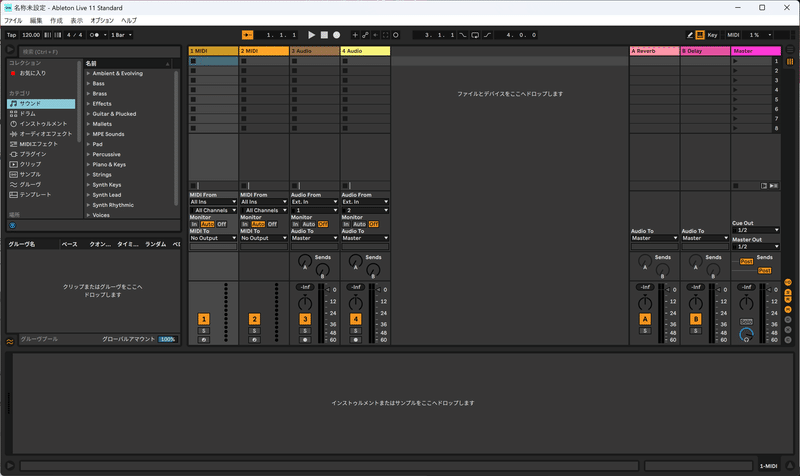800x476 pixels.
Task: Expand the Bass folder
Action: click(88, 84)
